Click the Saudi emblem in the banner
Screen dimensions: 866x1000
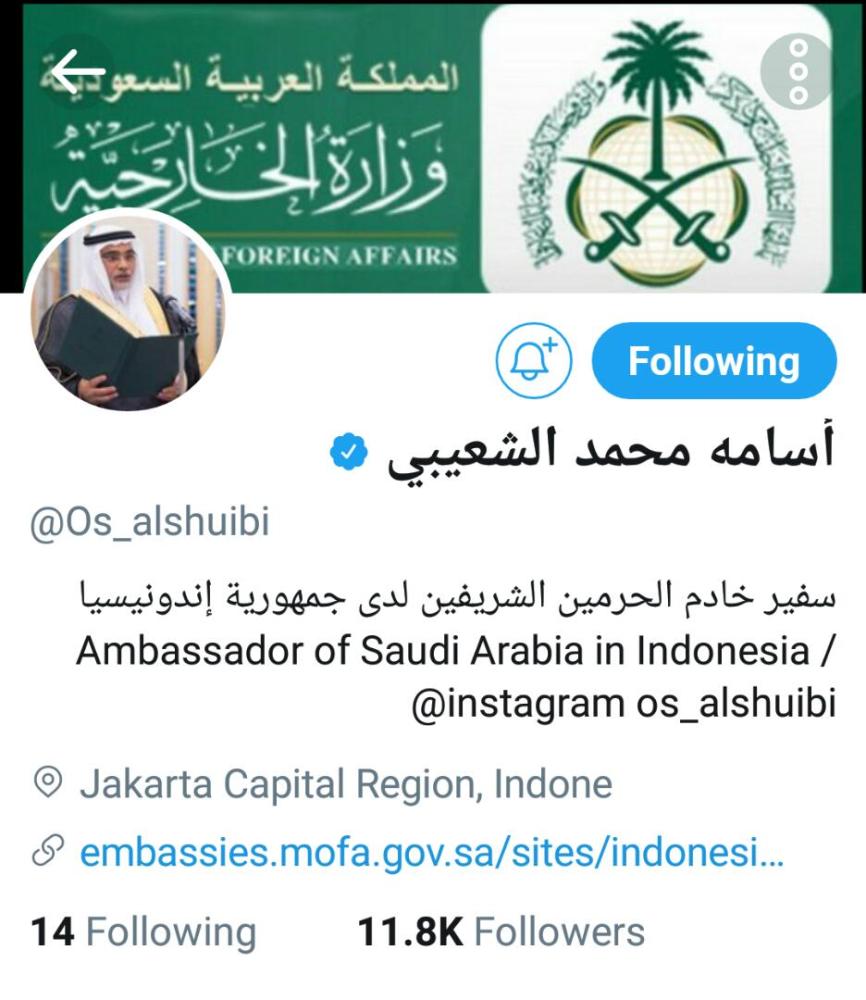click(x=656, y=148)
